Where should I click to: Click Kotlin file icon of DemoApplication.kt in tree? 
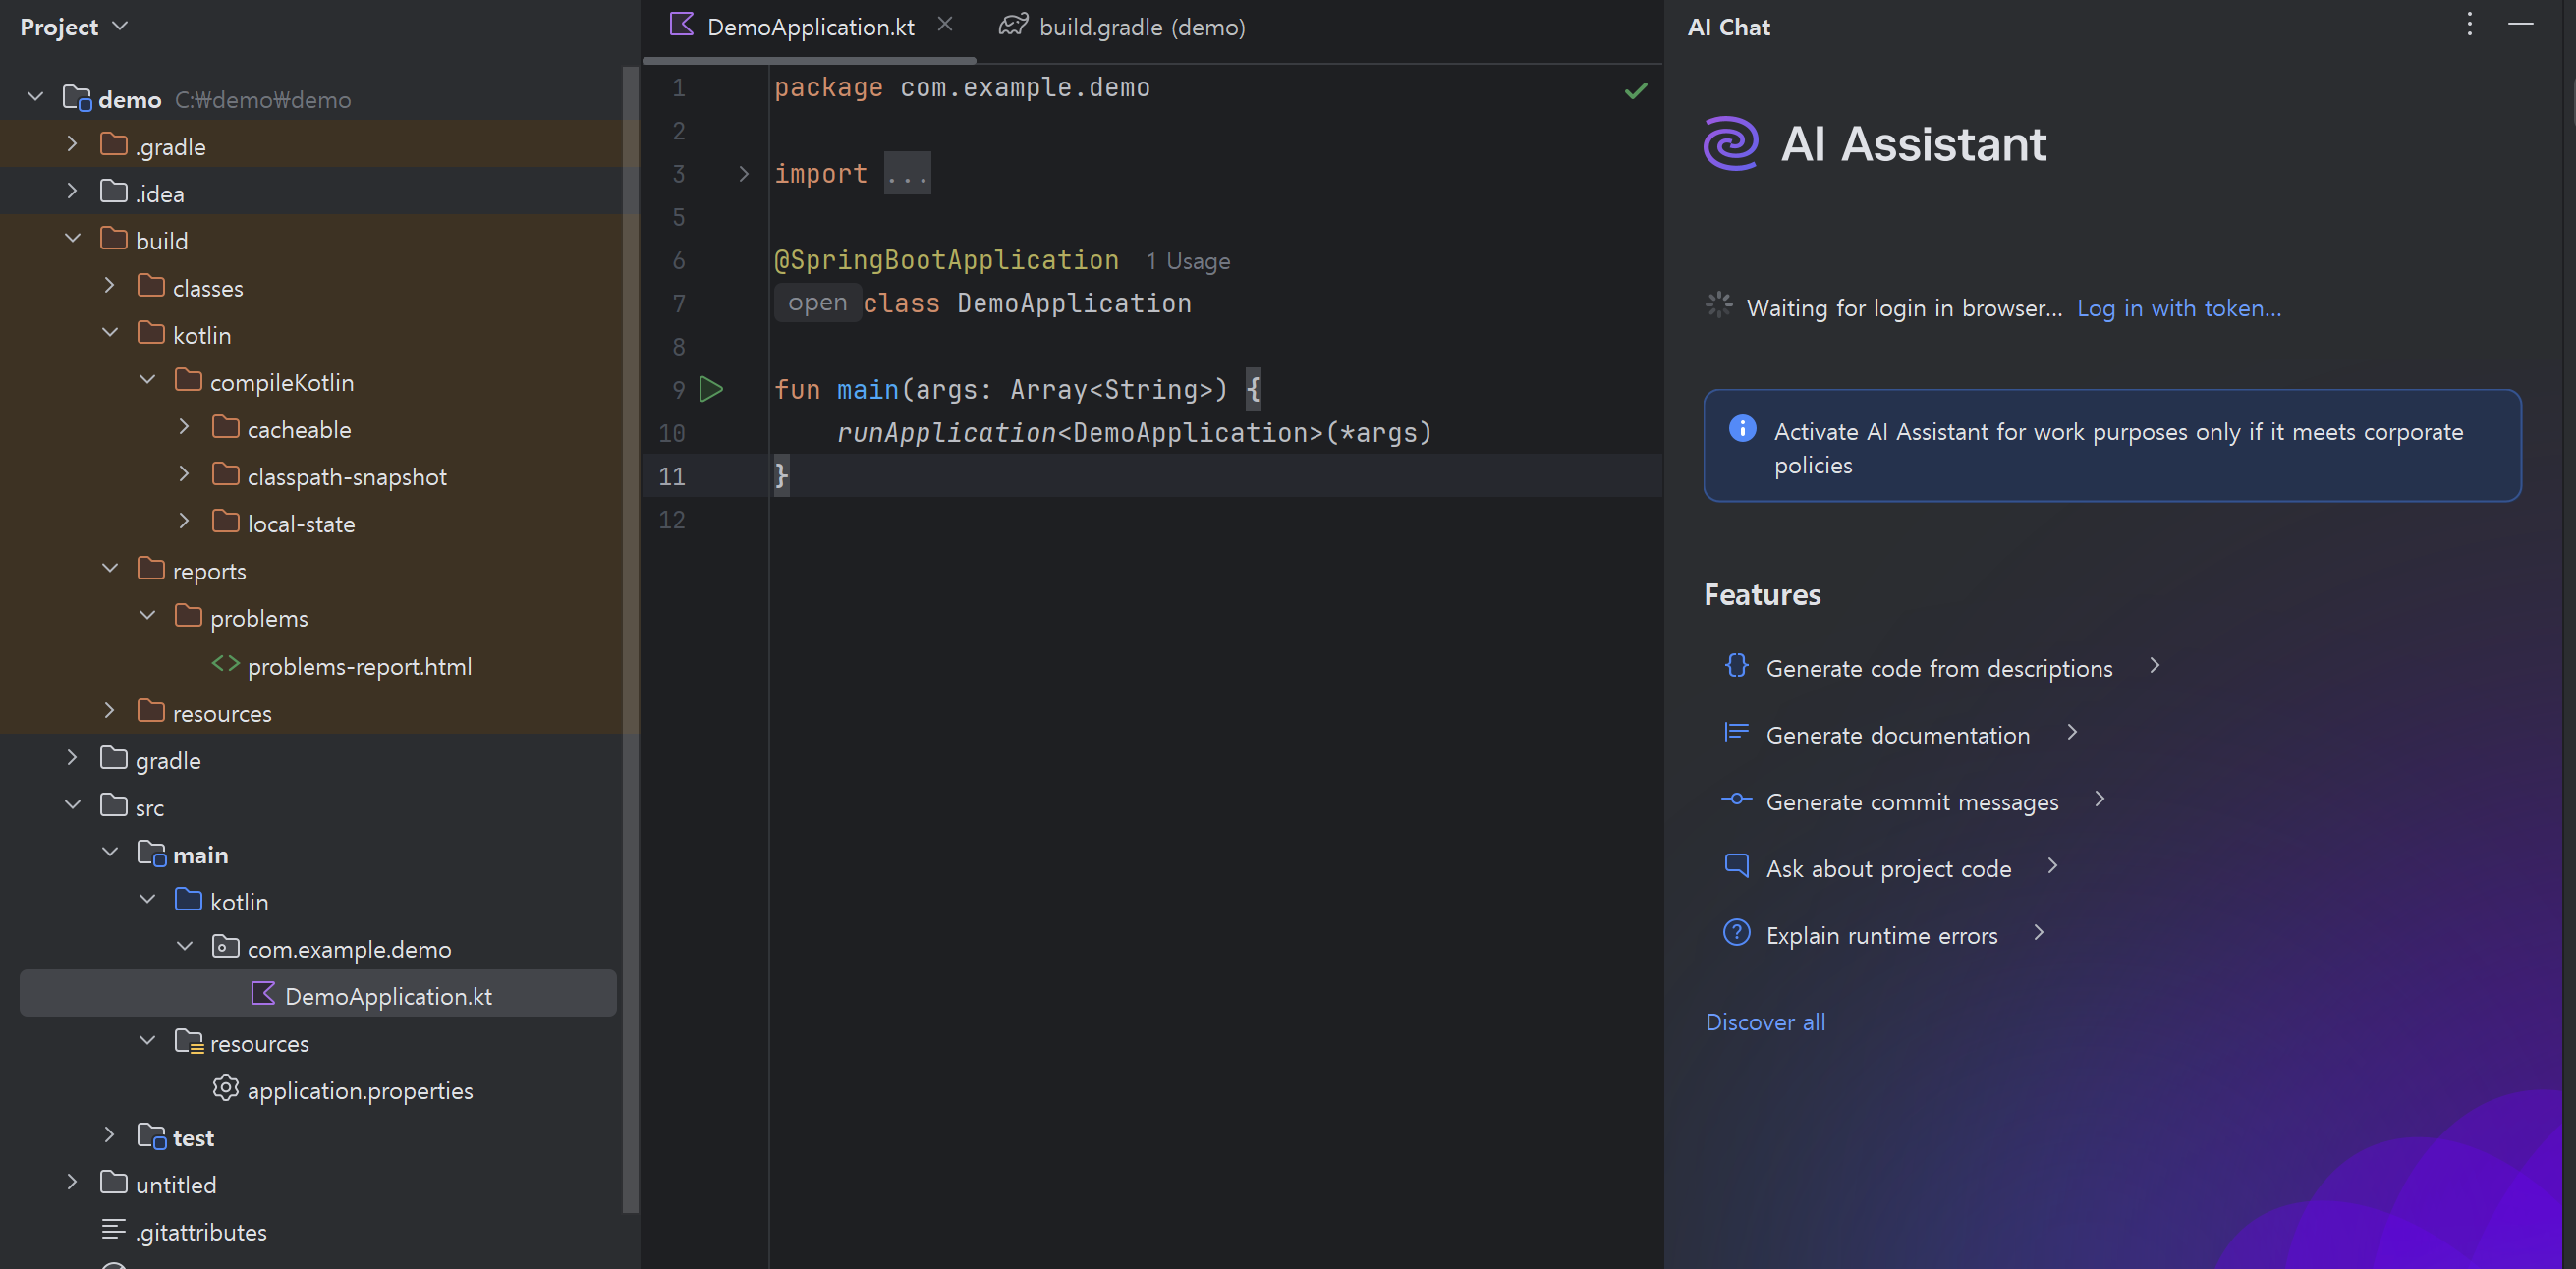coord(263,993)
